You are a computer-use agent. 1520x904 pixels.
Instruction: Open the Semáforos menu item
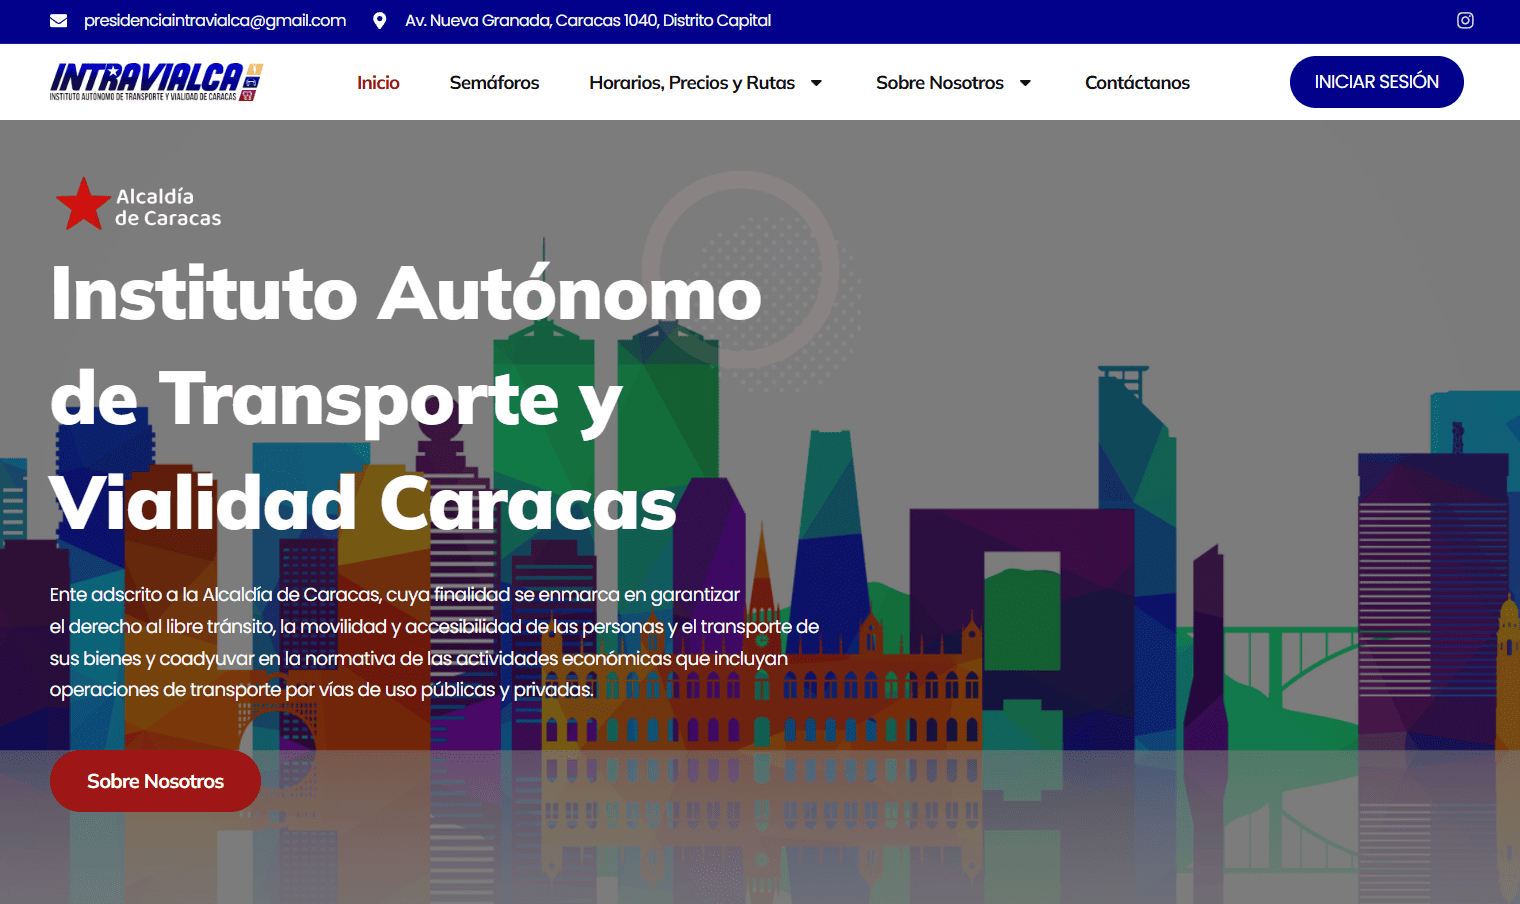pyautogui.click(x=494, y=83)
